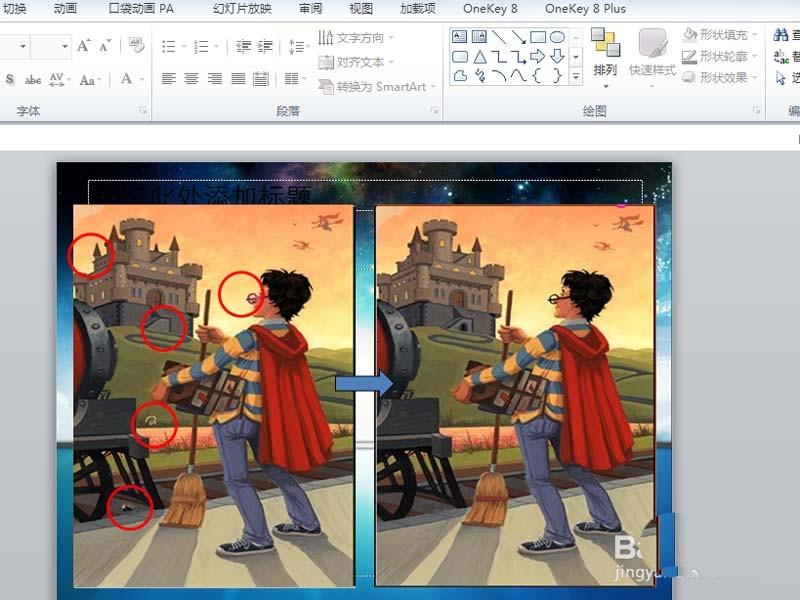
Task: Click the clear formatting icon
Action: (x=137, y=46)
